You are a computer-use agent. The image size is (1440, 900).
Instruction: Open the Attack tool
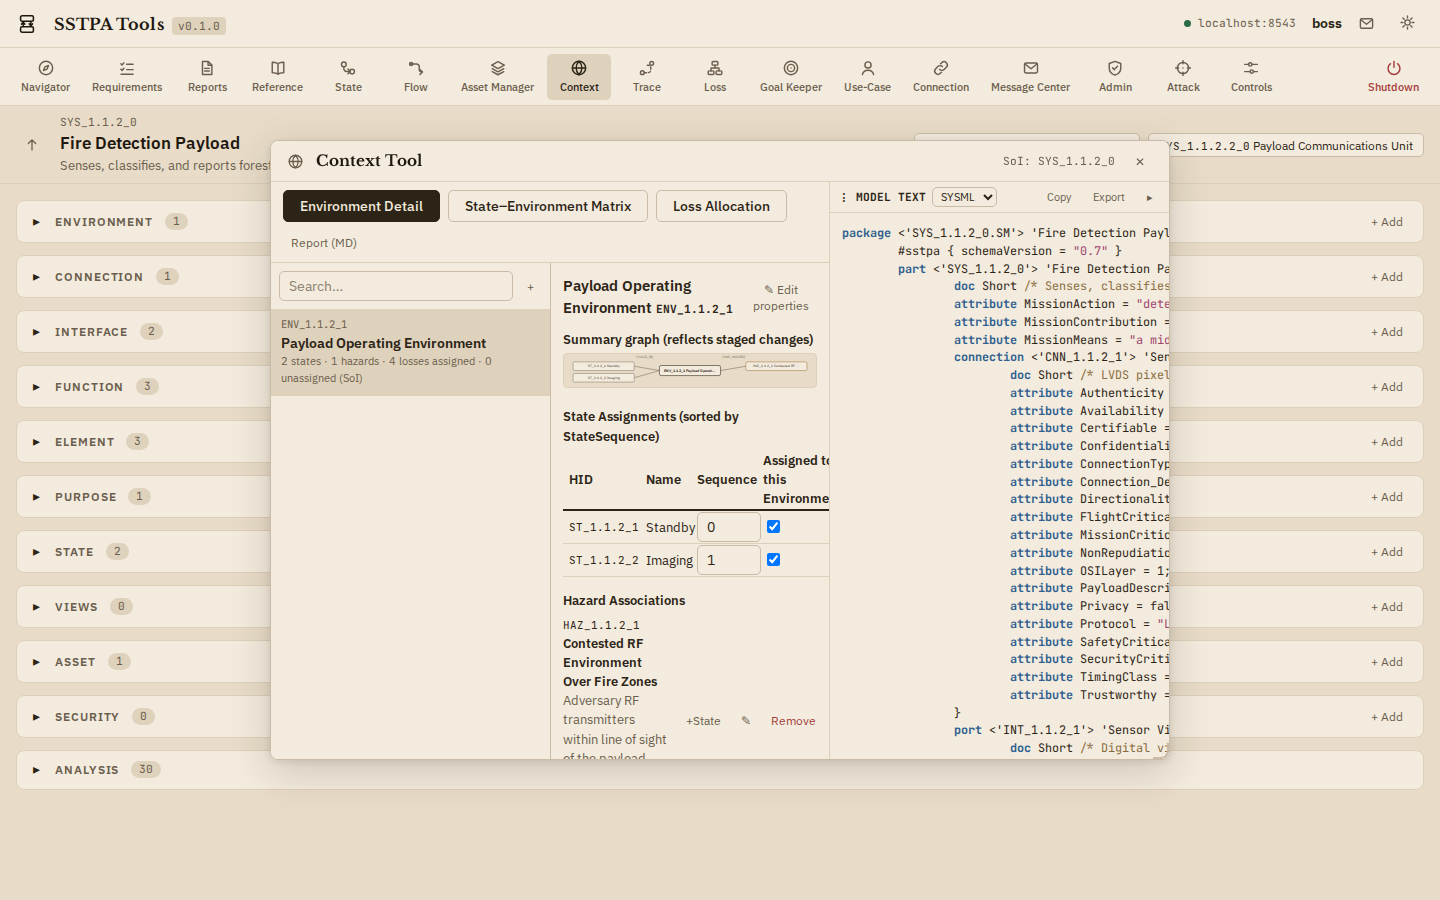tap(1183, 77)
